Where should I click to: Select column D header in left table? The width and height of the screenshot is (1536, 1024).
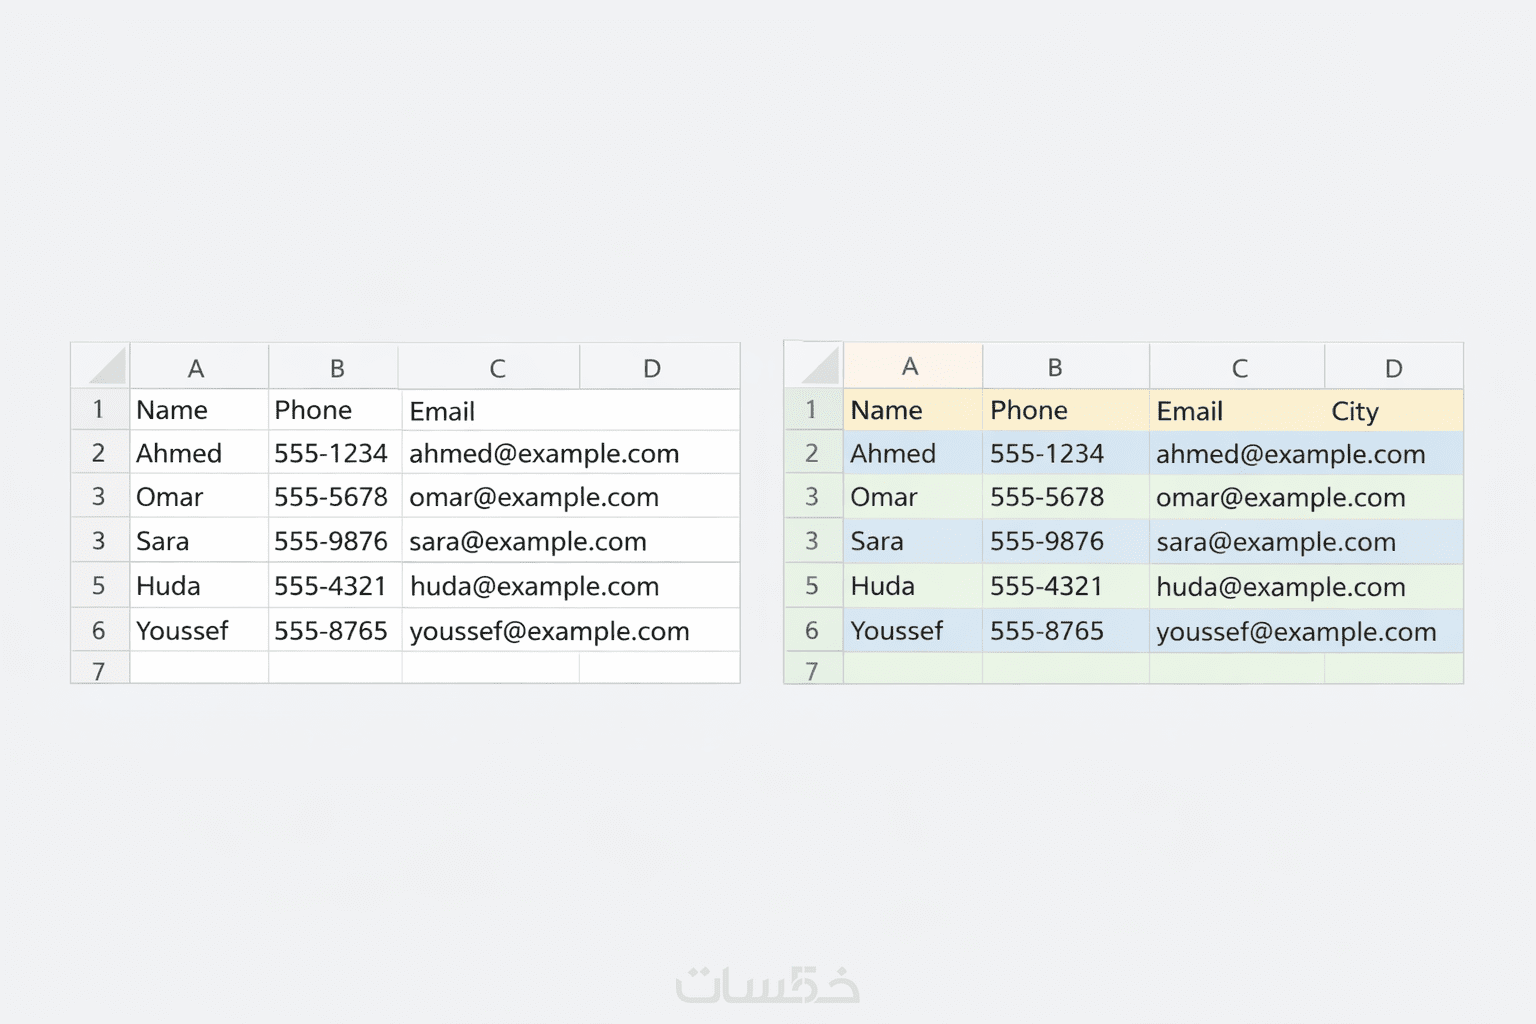click(652, 368)
